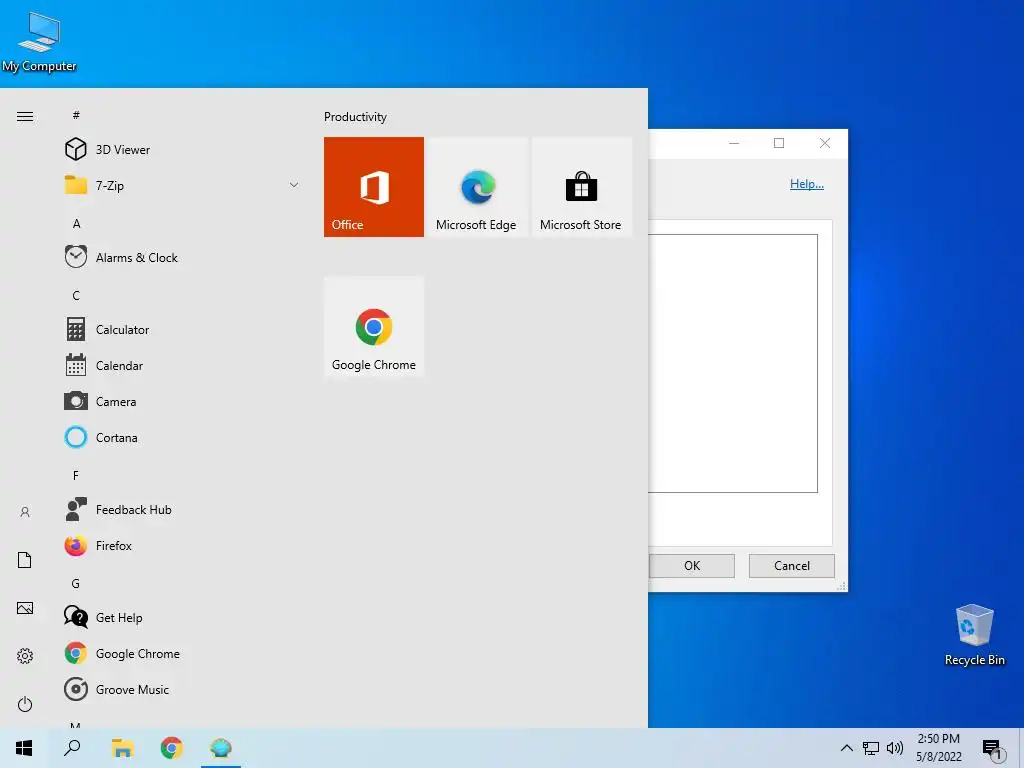Viewport: 1024px width, 768px height.
Task: Open File Explorer from taskbar
Action: 122,748
